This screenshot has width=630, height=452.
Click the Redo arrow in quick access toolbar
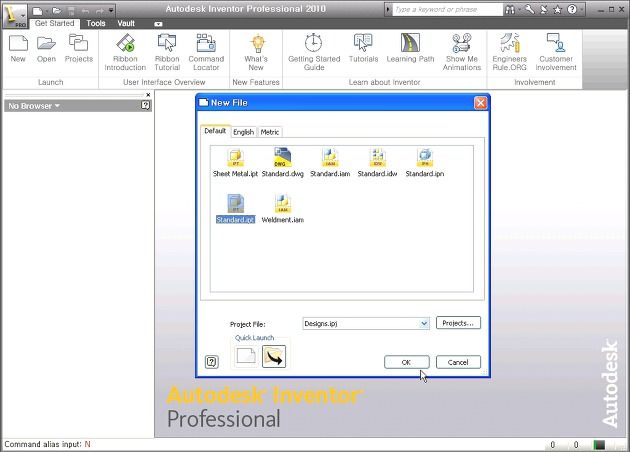pyautogui.click(x=99, y=11)
